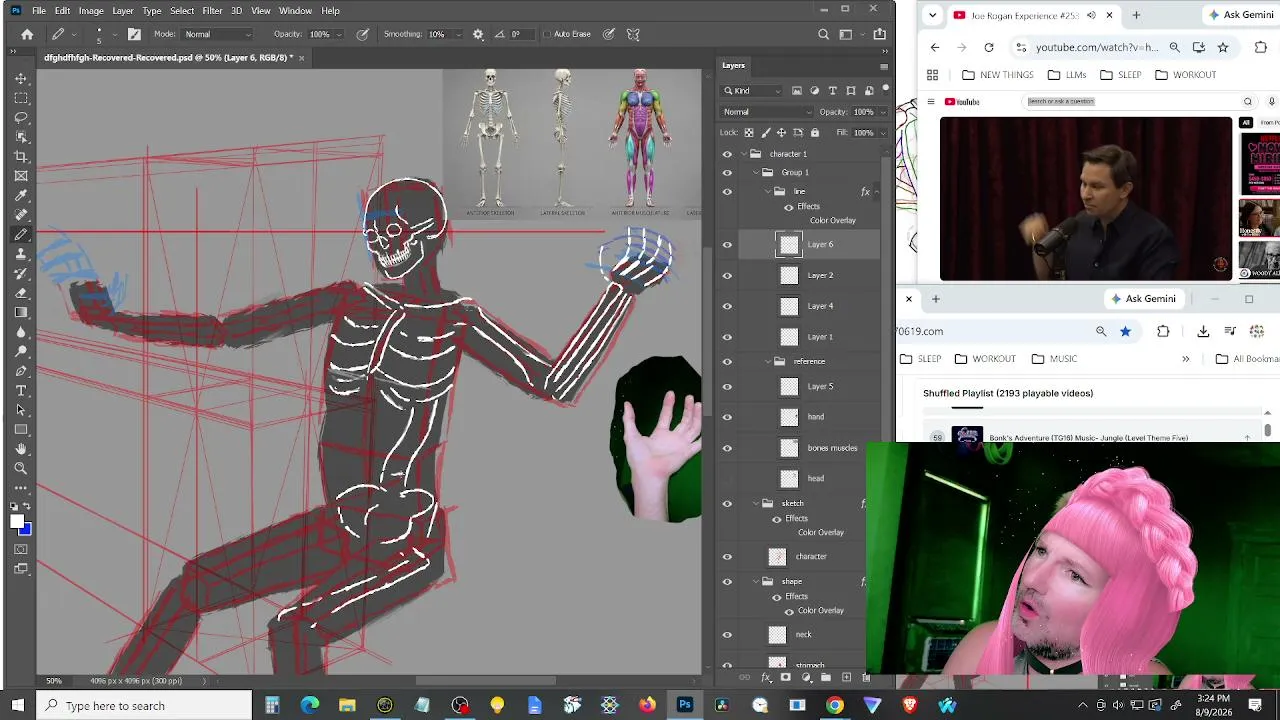Click the background color swatch
Screen dimensions: 1280x720
coord(26,530)
